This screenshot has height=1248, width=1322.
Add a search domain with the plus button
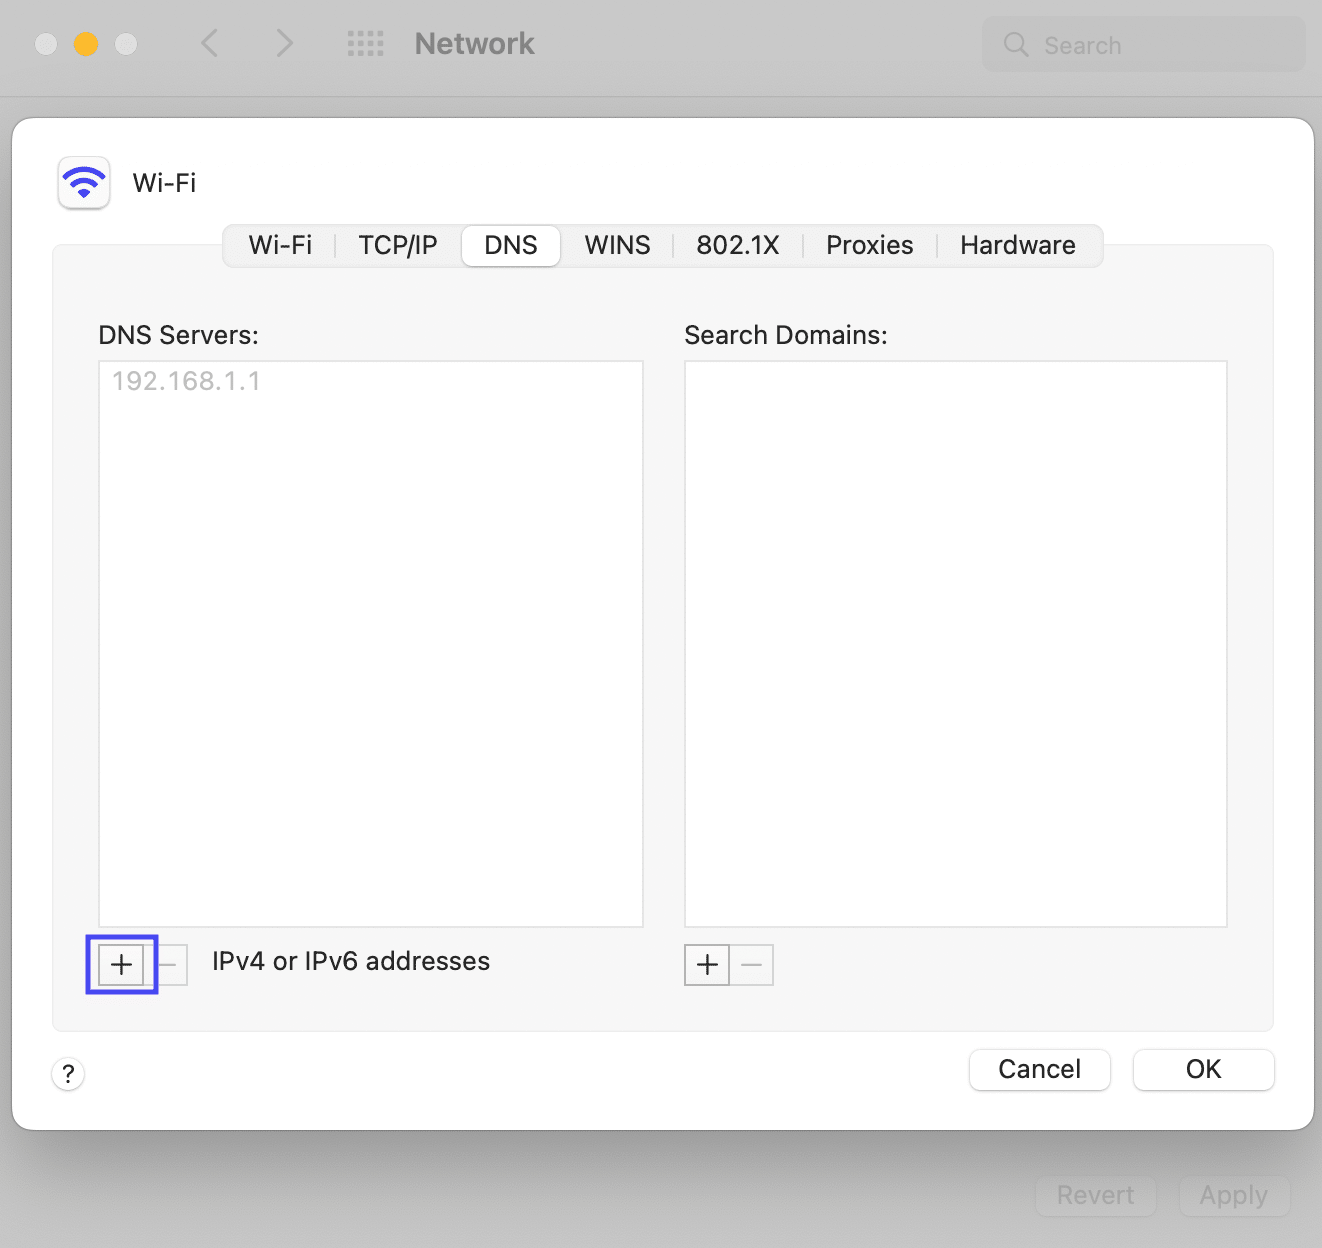[x=706, y=964]
